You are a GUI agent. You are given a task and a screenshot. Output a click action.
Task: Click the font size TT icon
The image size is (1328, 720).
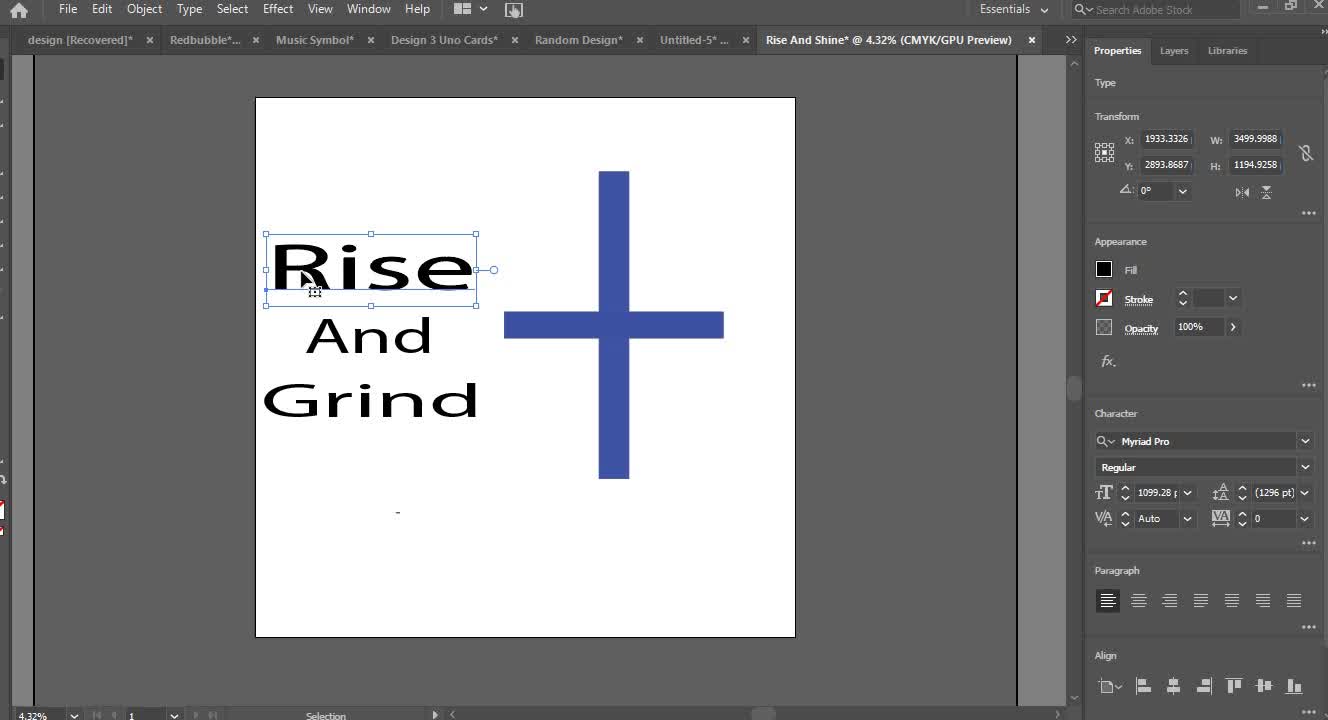click(1104, 492)
